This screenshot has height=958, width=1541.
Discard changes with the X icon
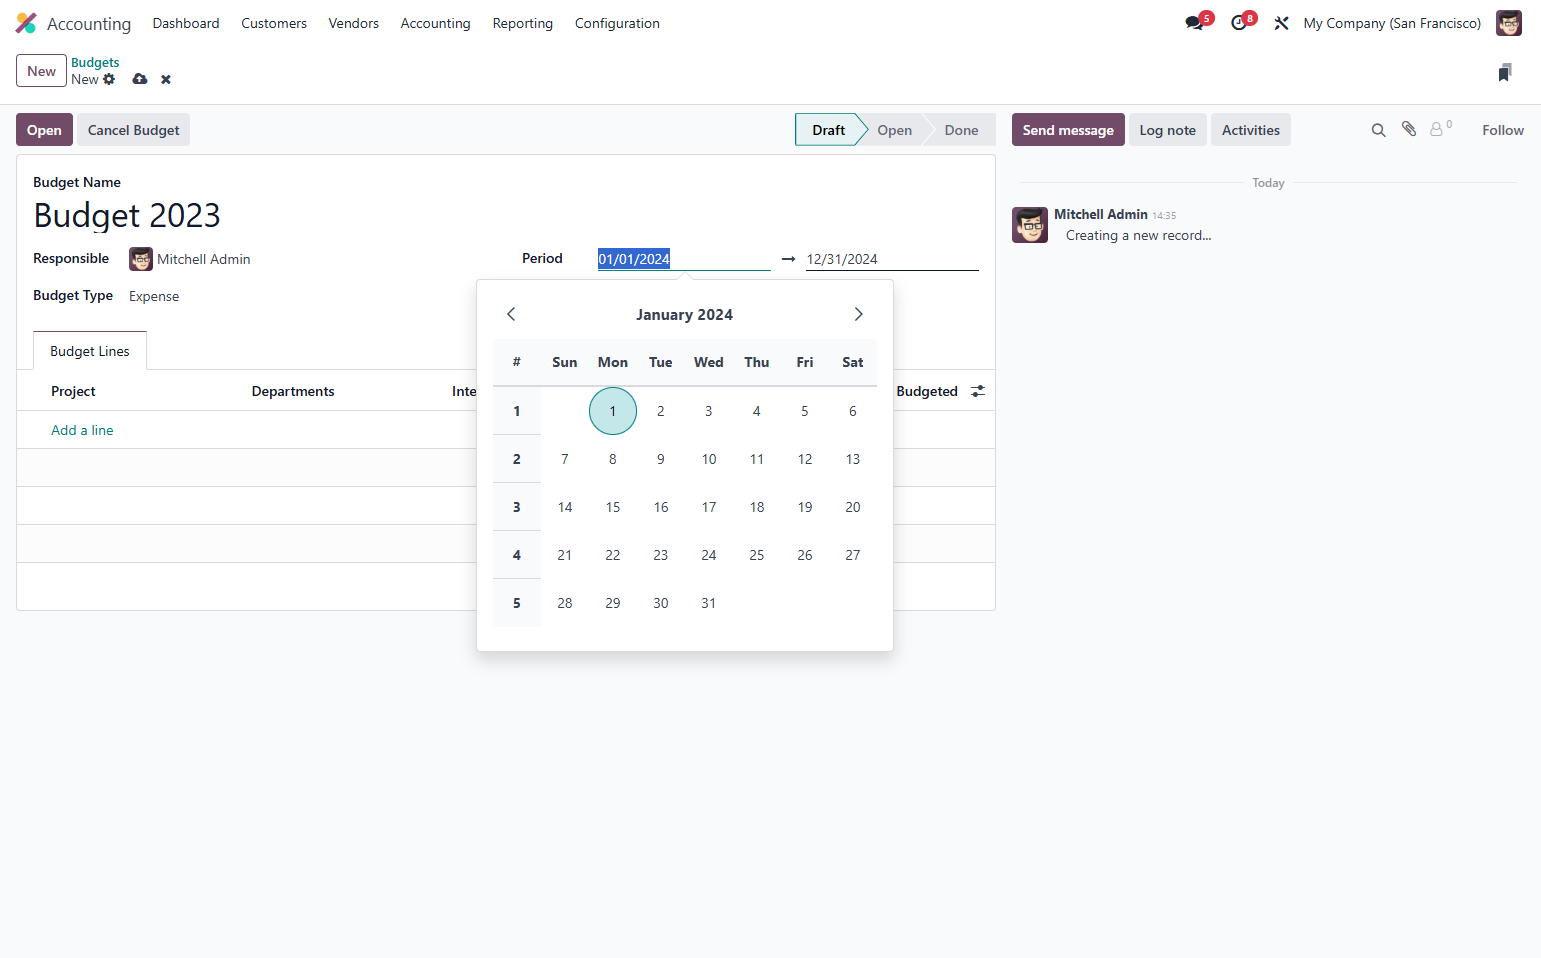(166, 79)
